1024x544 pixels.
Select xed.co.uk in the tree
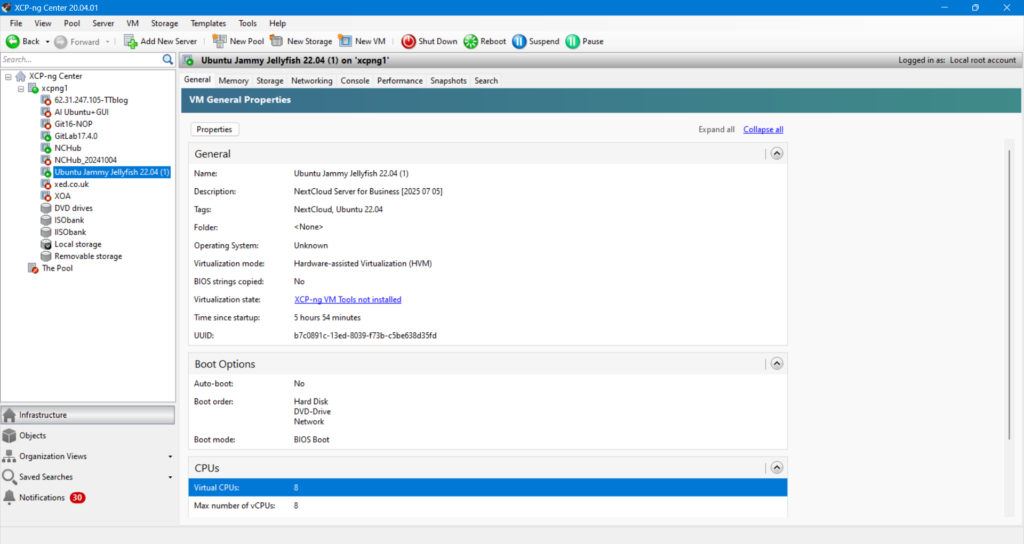pyautogui.click(x=71, y=184)
